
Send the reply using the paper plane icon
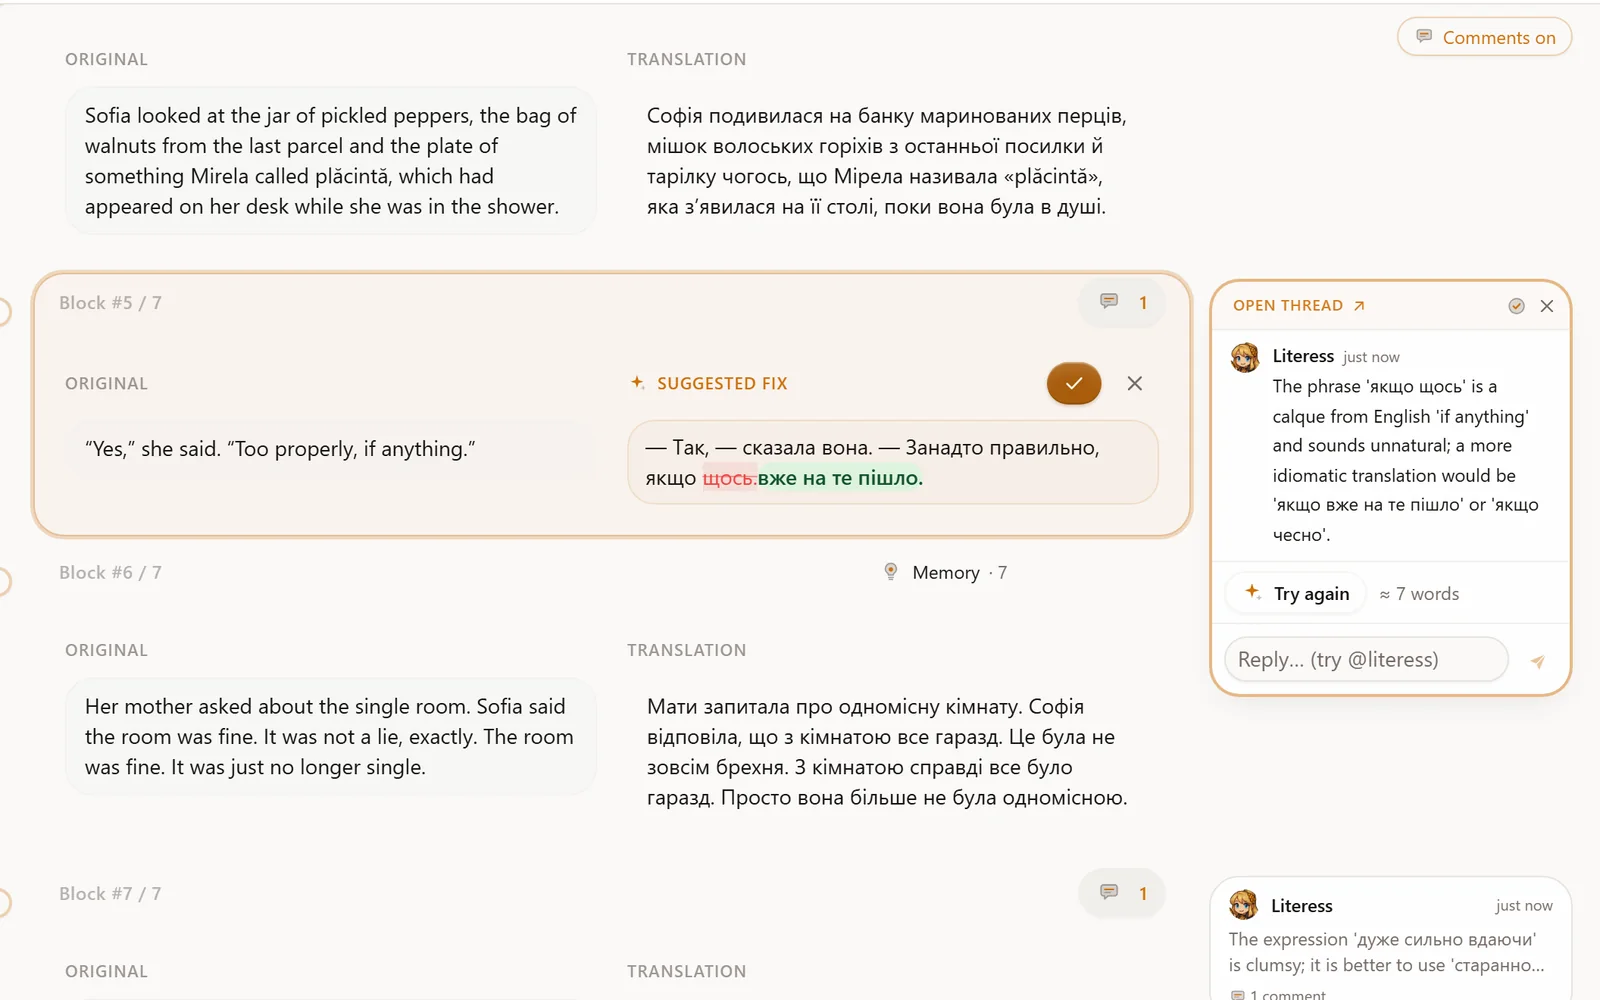click(1538, 661)
